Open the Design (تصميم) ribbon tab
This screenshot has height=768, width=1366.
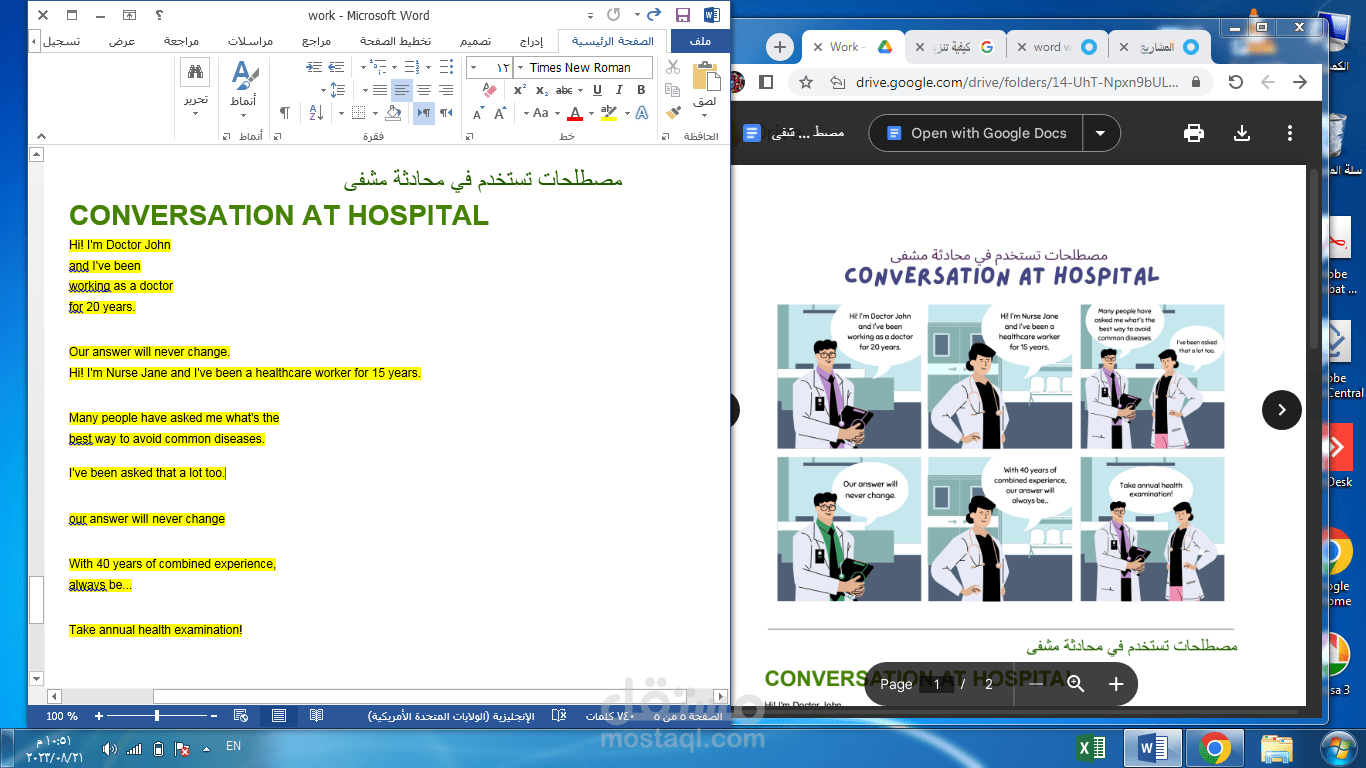click(x=475, y=41)
